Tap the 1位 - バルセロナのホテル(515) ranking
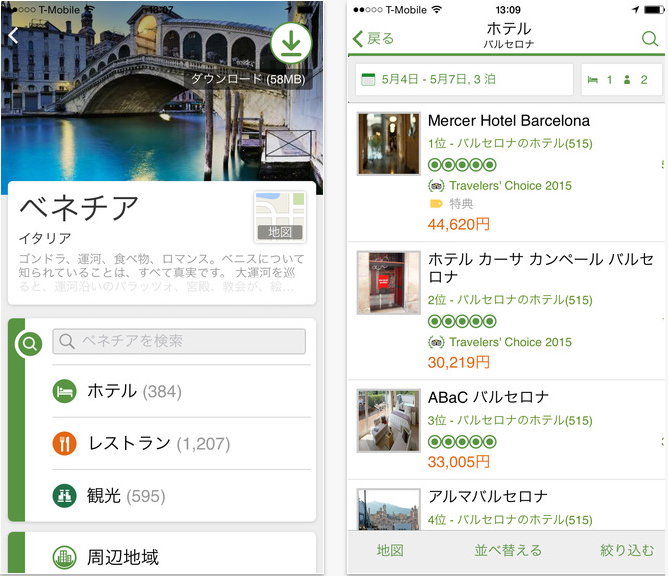668x576 pixels. [510, 144]
